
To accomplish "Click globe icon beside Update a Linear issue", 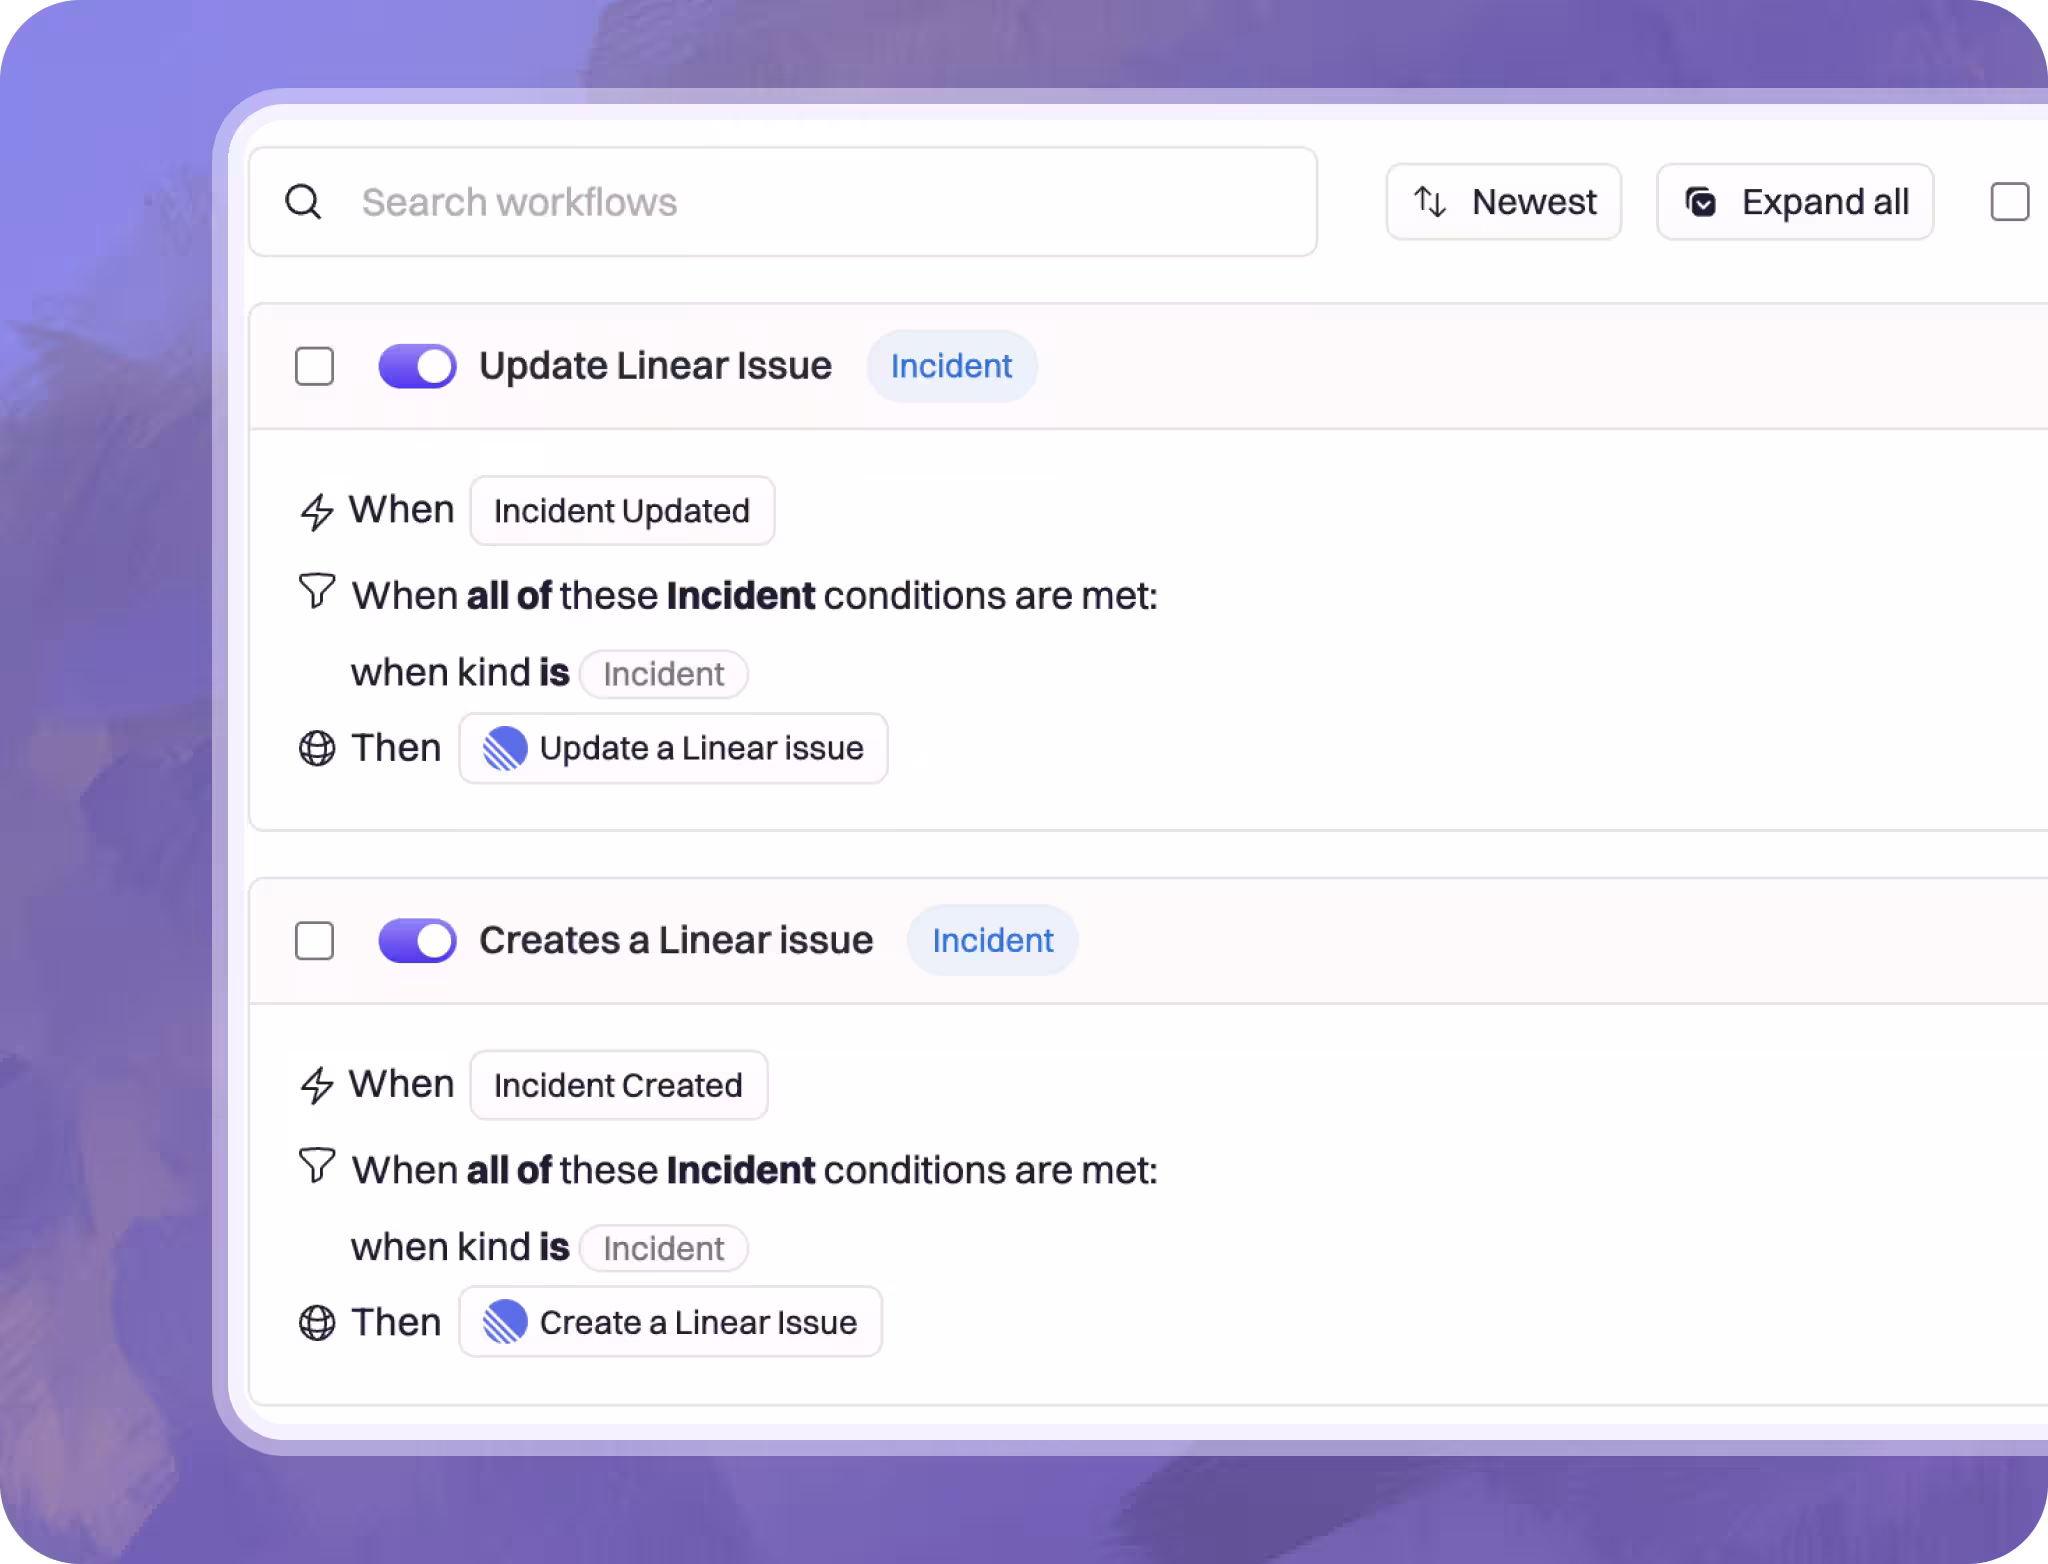I will (x=317, y=748).
